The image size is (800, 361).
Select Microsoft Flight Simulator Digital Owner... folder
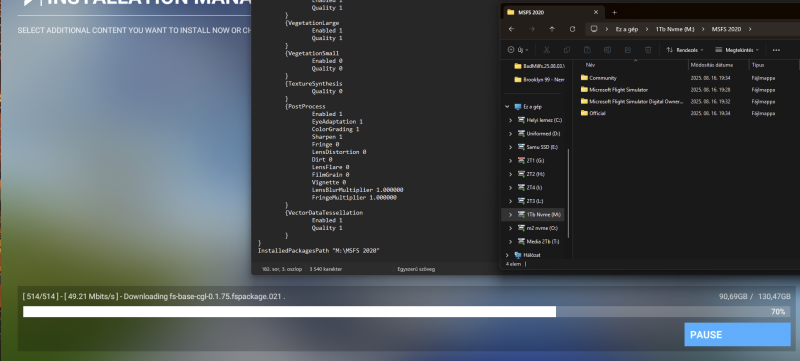click(x=631, y=101)
